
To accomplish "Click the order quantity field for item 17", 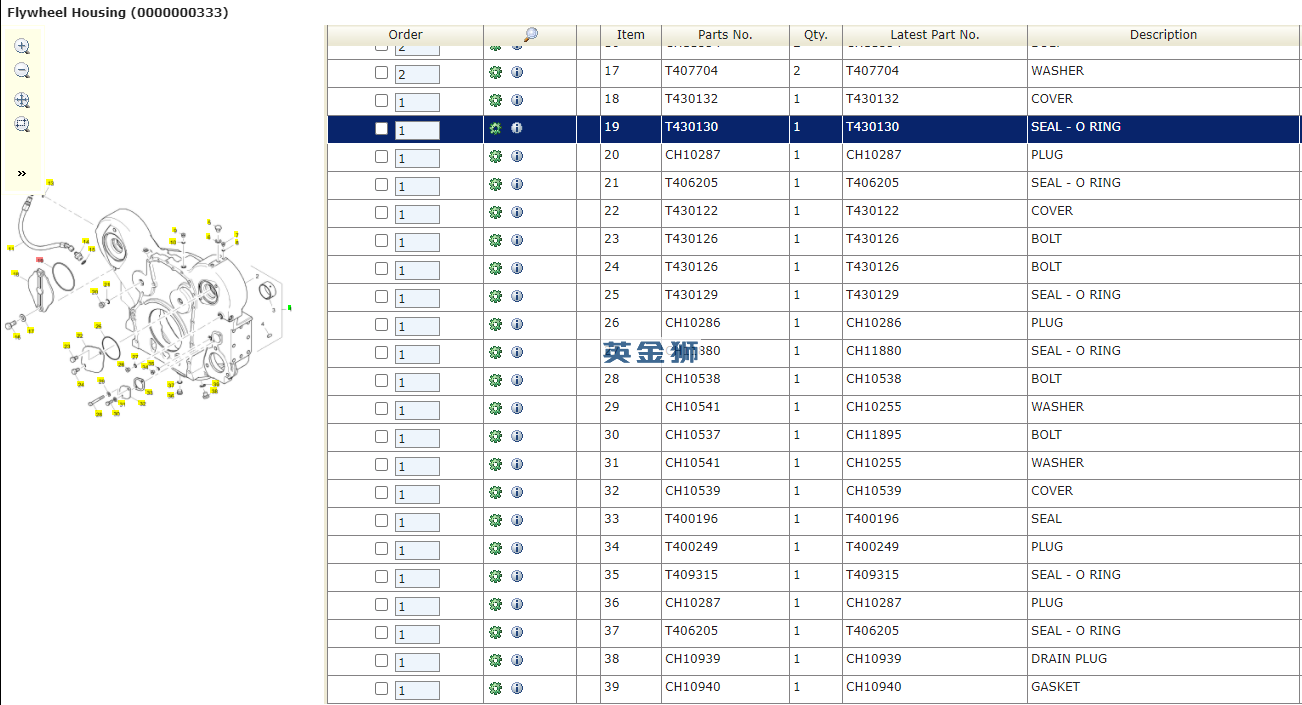I will 417,74.
